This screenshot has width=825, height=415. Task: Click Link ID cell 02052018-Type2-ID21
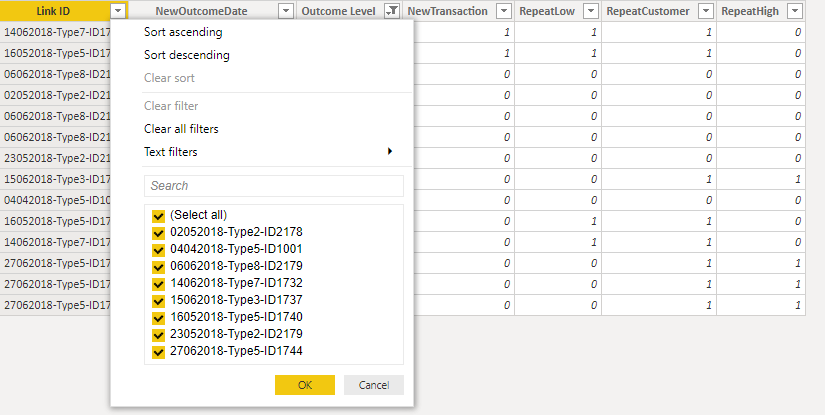(55, 95)
